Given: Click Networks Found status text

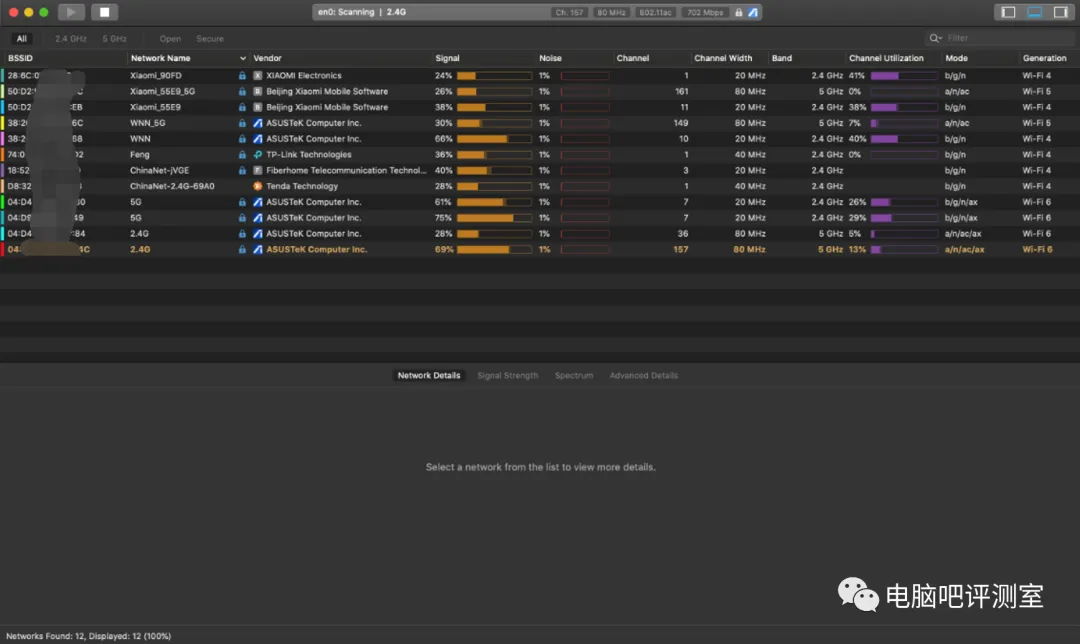Looking at the screenshot, I should [x=88, y=636].
